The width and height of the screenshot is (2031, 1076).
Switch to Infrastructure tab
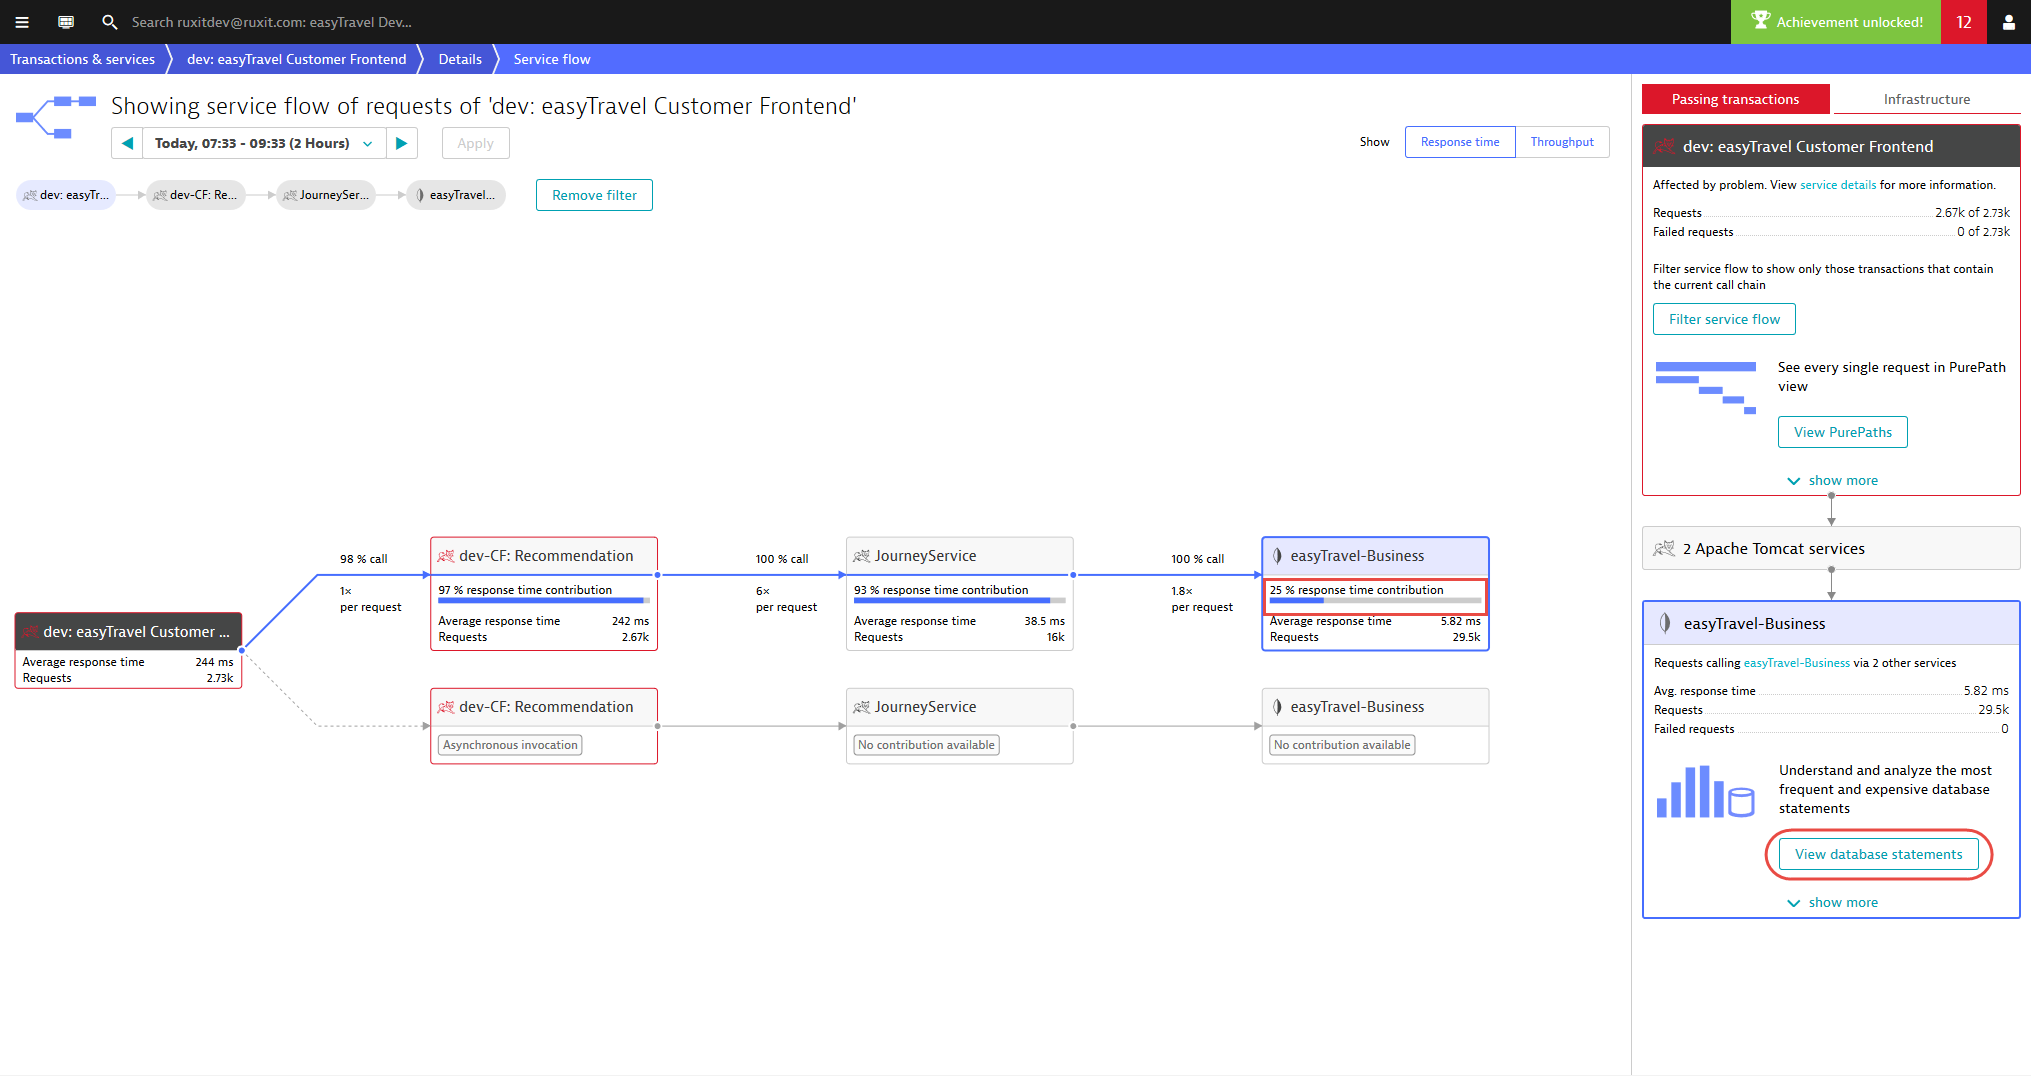[x=1926, y=99]
